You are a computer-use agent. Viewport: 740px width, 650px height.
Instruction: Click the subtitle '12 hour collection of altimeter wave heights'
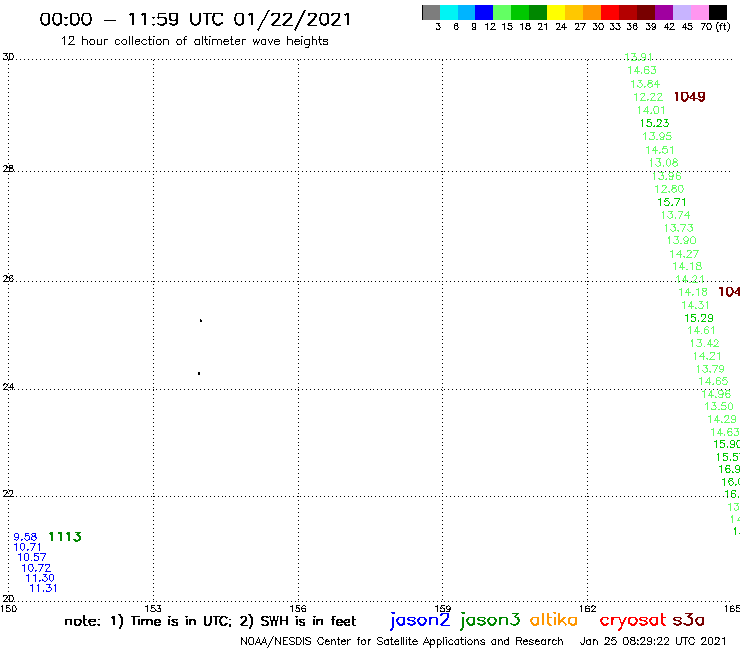(194, 42)
